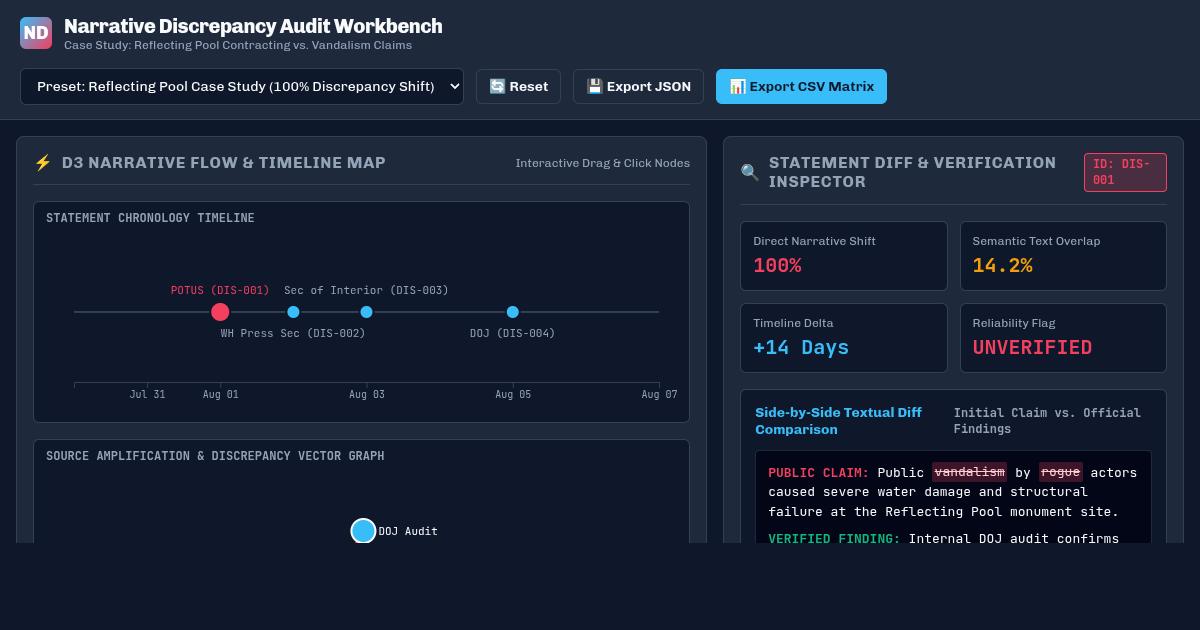Click the DOJ (DIS-004) label

513,333
